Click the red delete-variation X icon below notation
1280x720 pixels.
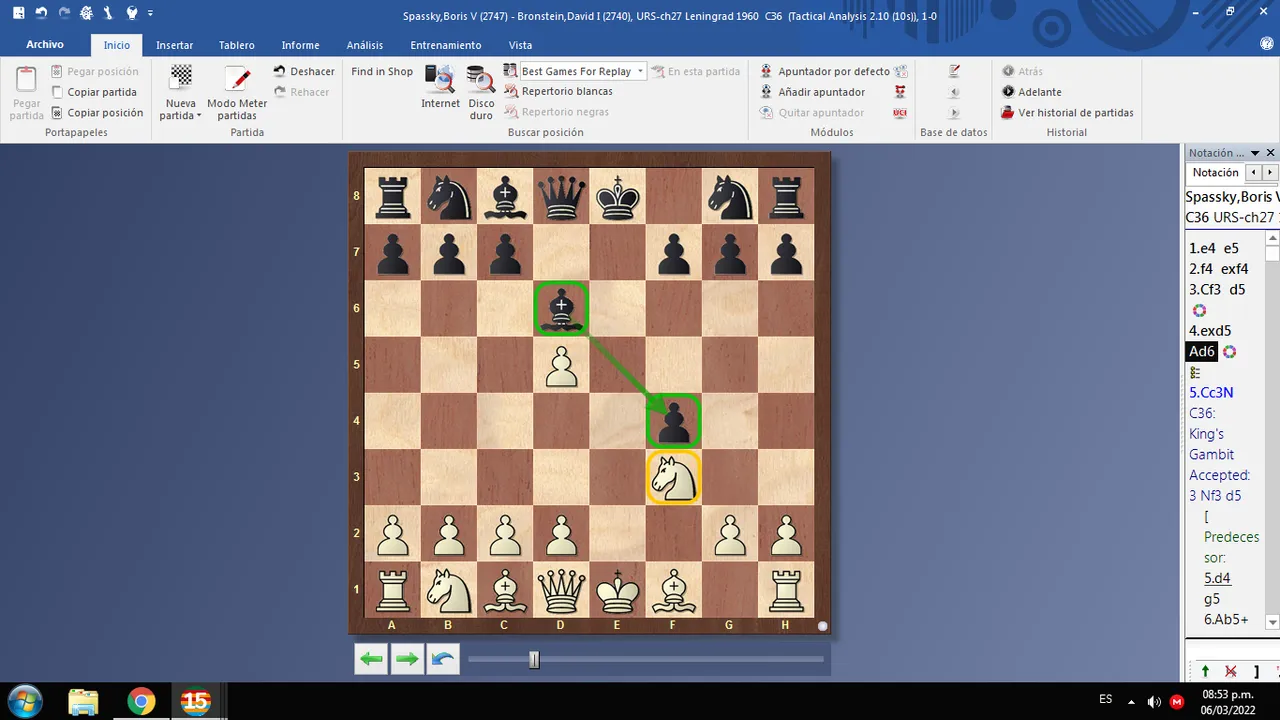pyautogui.click(x=1231, y=671)
